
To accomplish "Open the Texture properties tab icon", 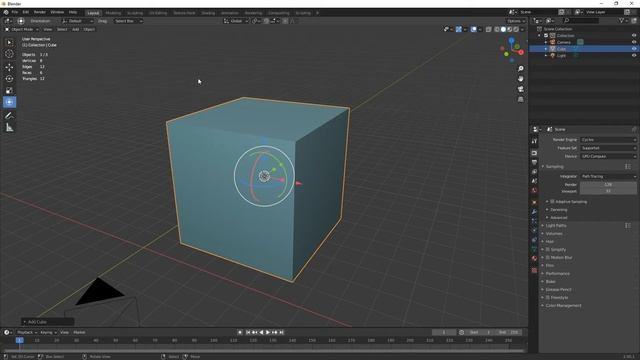I will [534, 270].
